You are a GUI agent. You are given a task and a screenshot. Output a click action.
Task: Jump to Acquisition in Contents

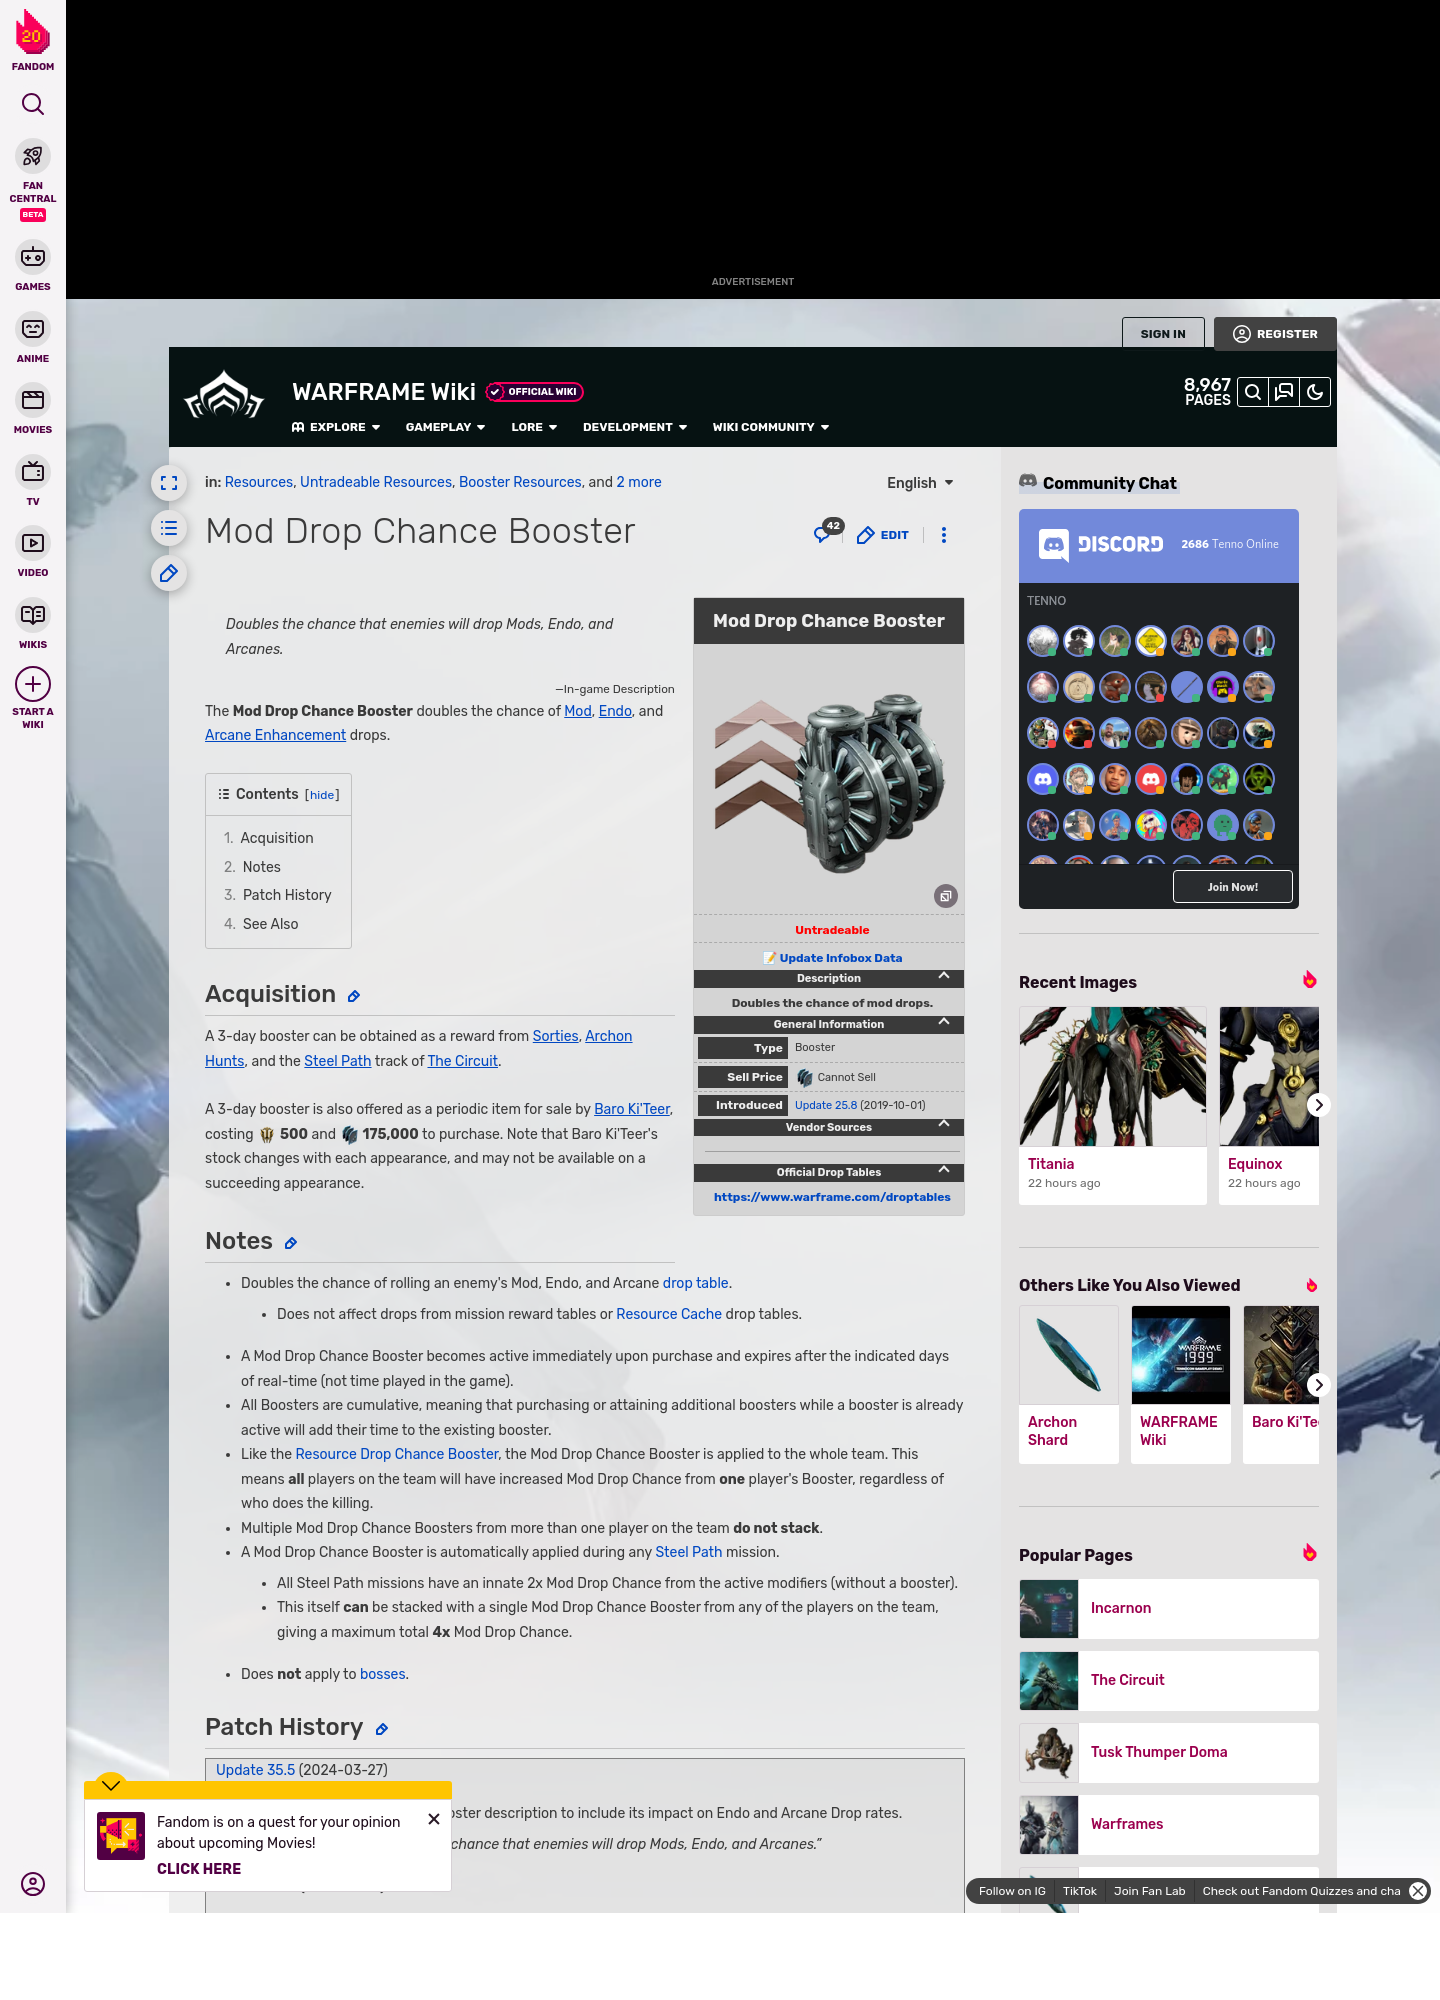(x=277, y=838)
